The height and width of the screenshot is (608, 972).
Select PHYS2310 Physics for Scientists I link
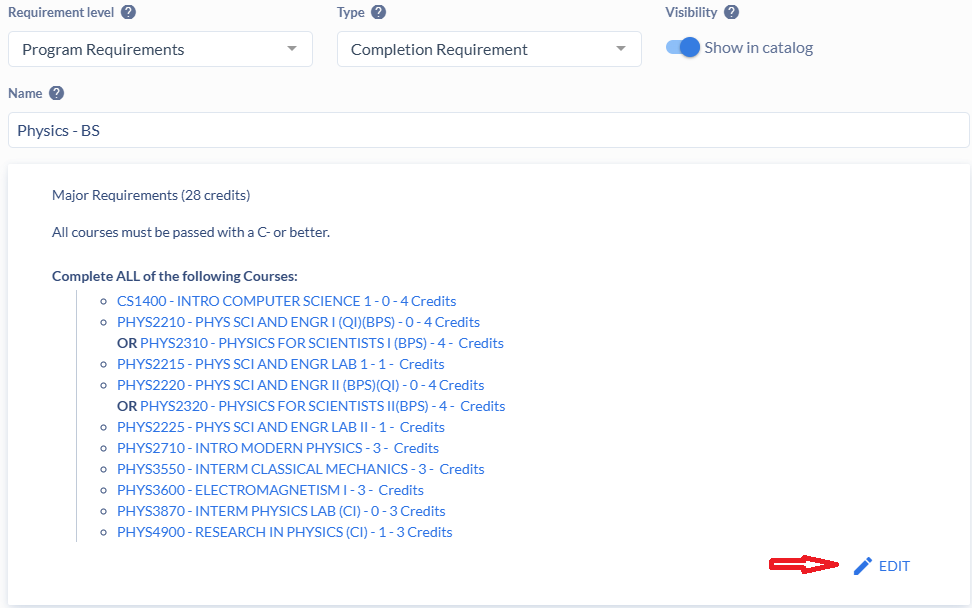coord(321,343)
